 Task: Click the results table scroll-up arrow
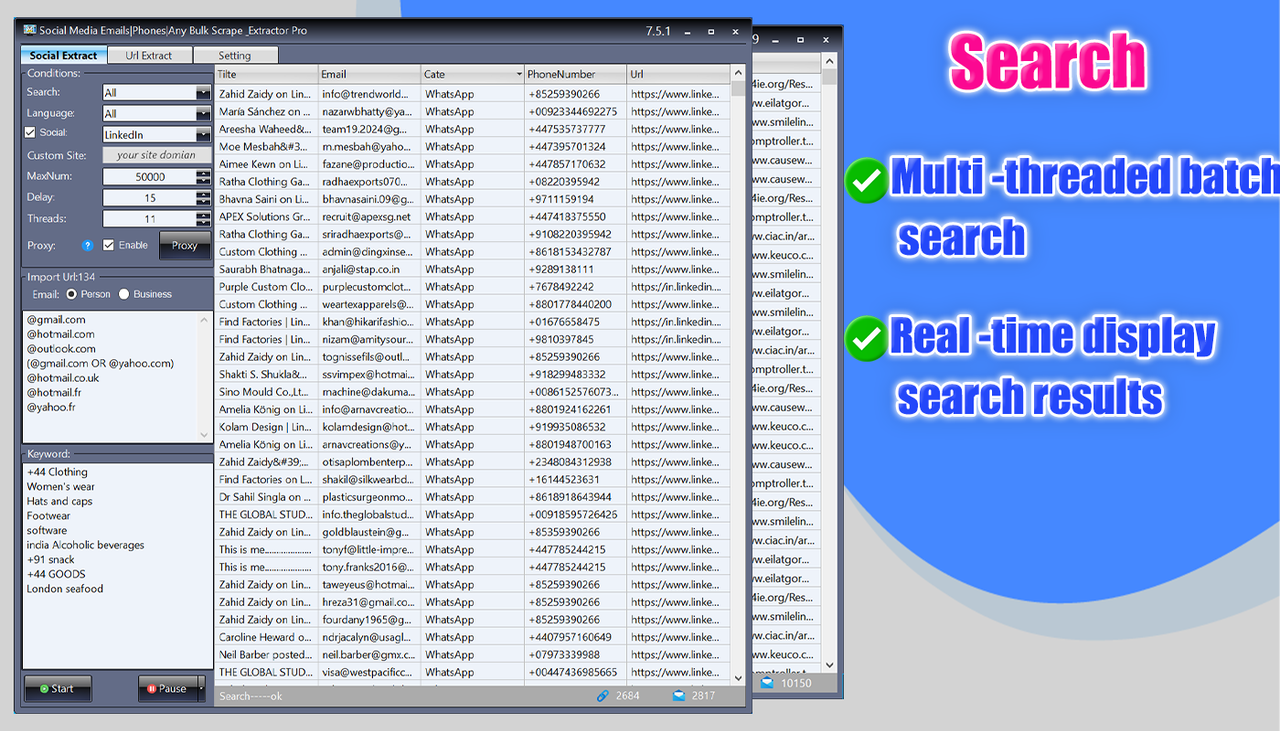(x=738, y=74)
